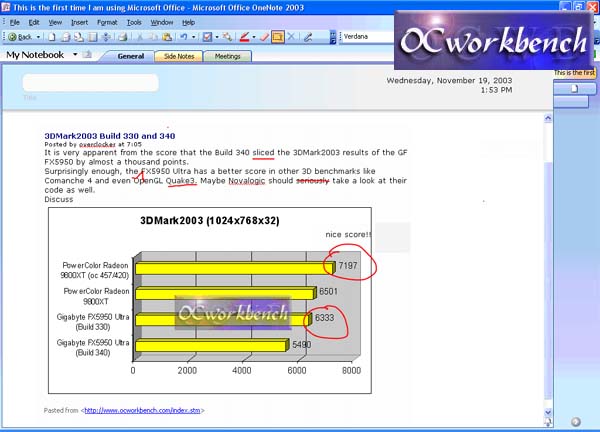Click the audio Record microphone icon

point(308,37)
